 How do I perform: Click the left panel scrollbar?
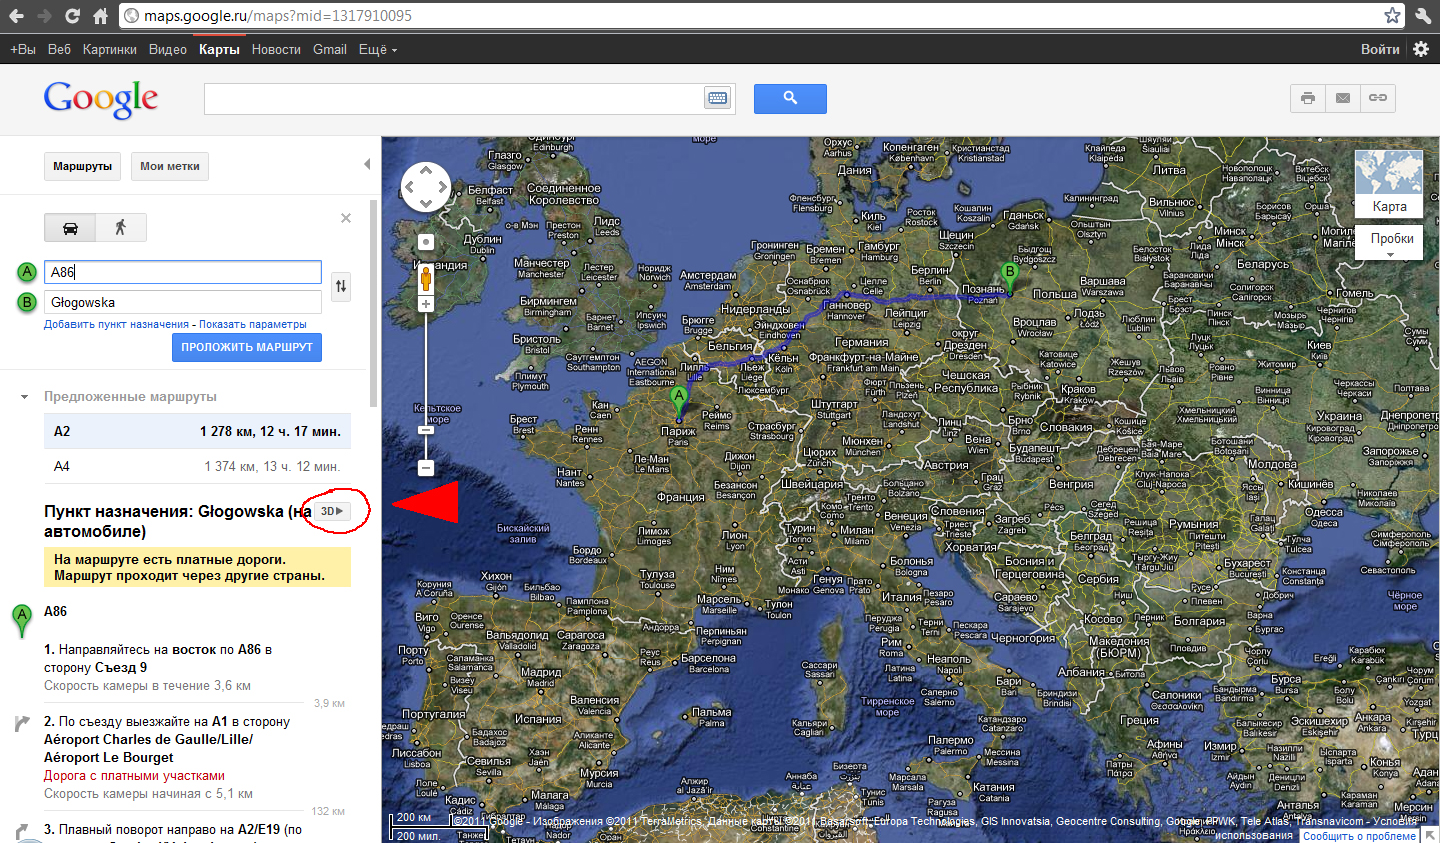(375, 305)
